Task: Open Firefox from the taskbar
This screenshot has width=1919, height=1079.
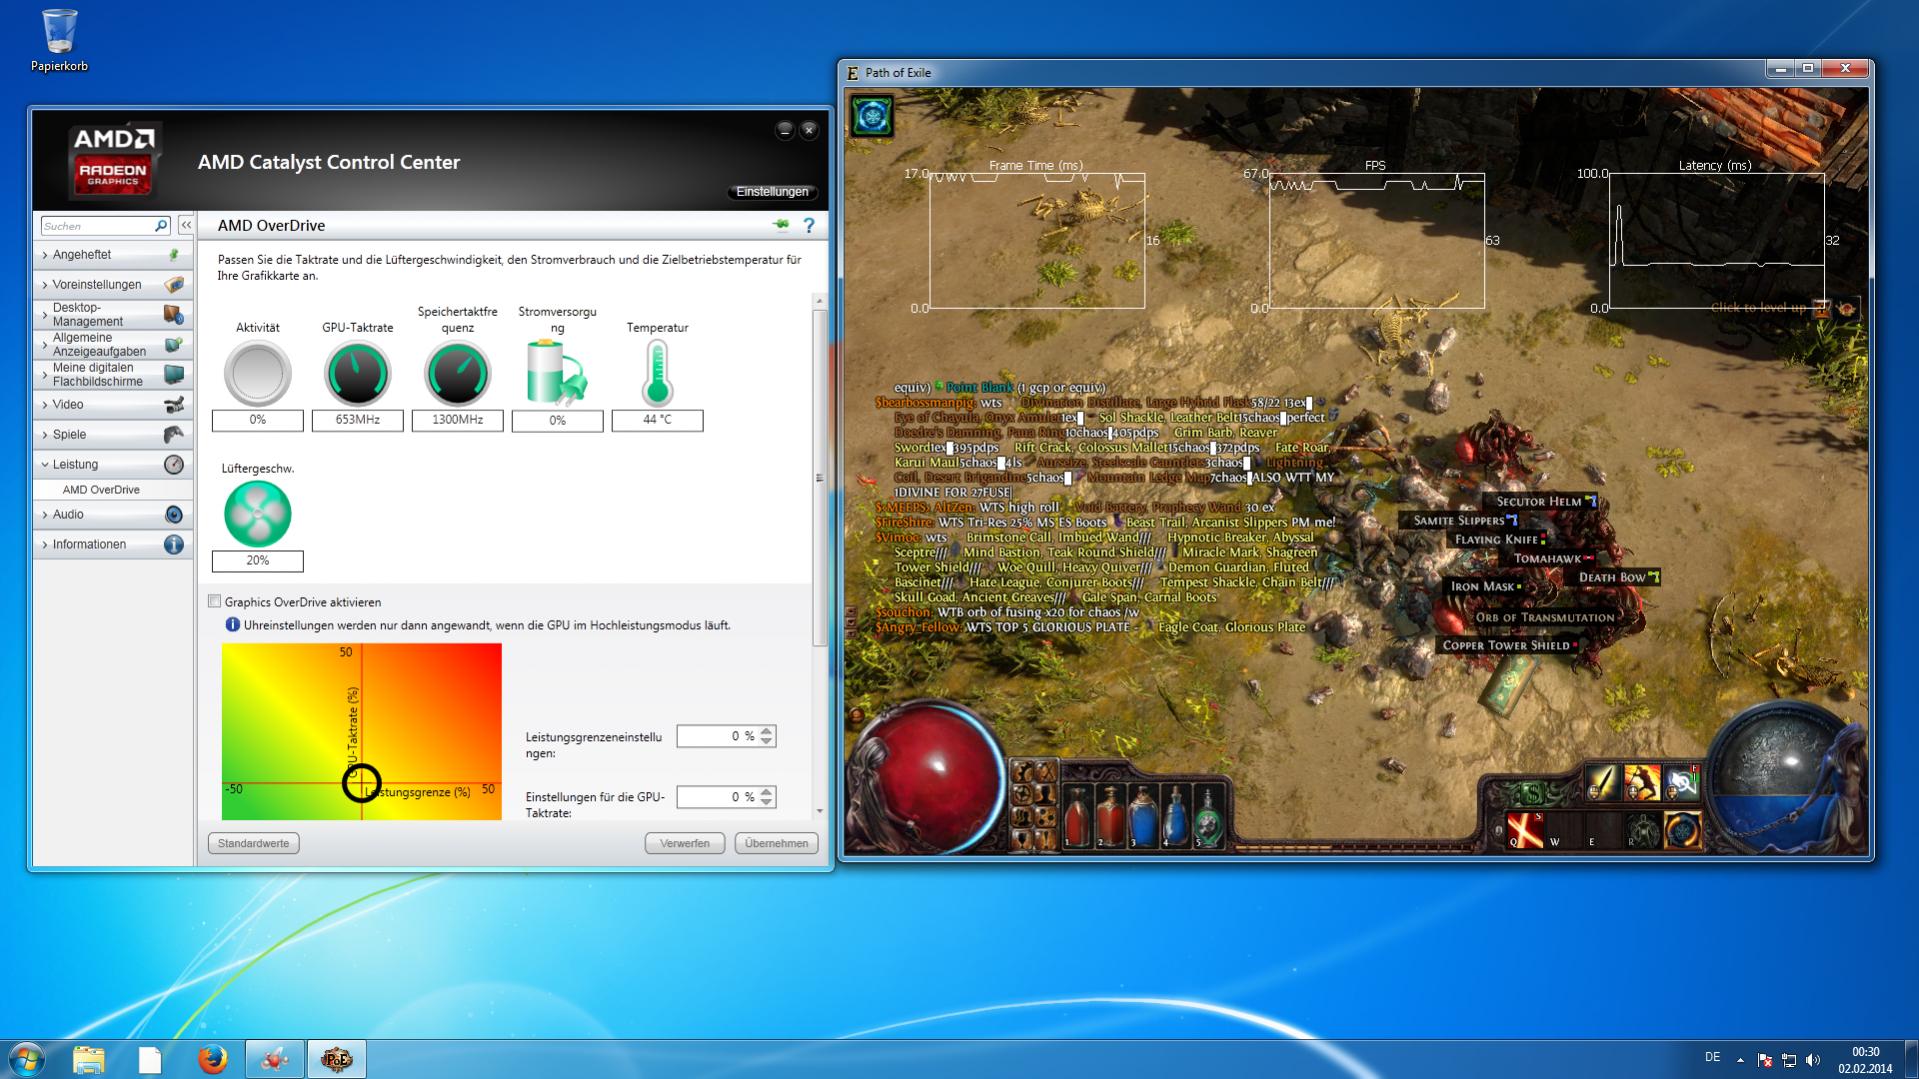Action: pyautogui.click(x=212, y=1059)
